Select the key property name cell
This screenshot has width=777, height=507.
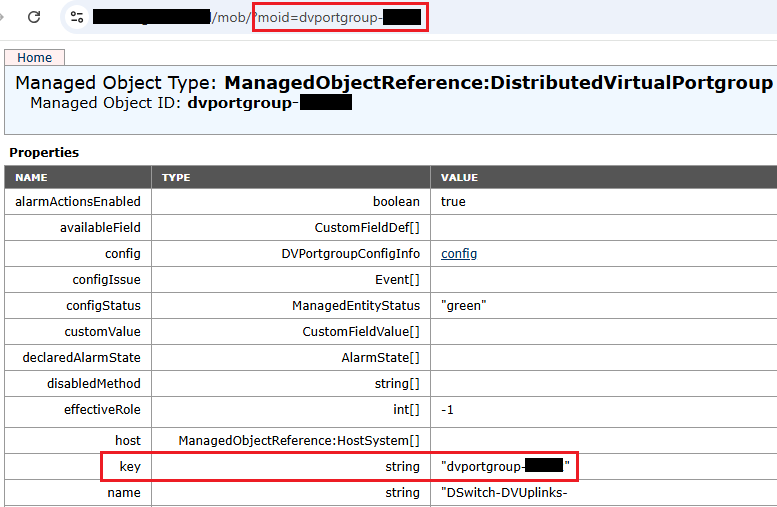tap(130, 467)
